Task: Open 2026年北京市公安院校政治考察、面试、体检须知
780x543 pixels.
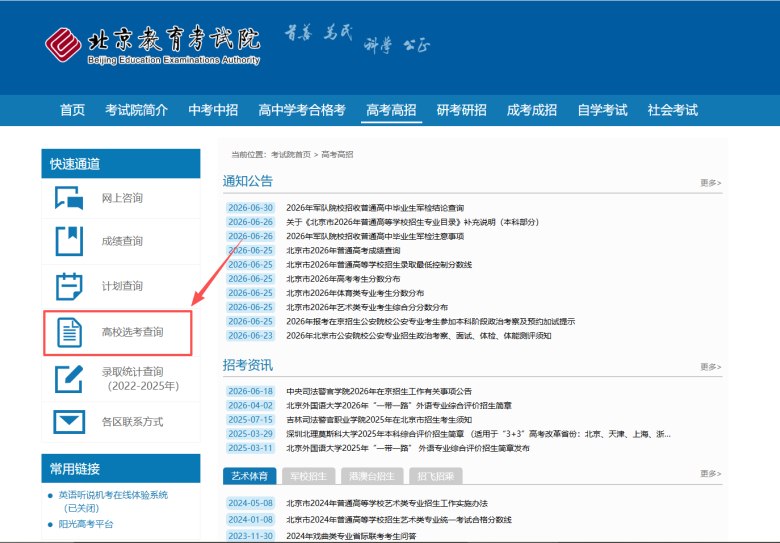Action: pyautogui.click(x=419, y=336)
